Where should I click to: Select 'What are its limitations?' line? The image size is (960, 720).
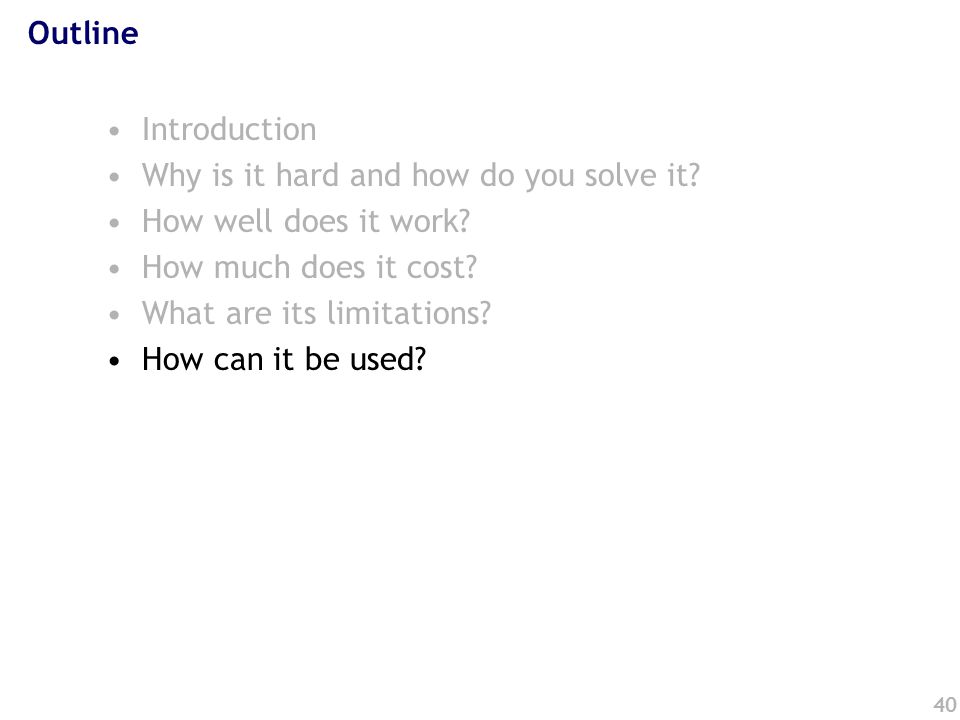tap(317, 313)
